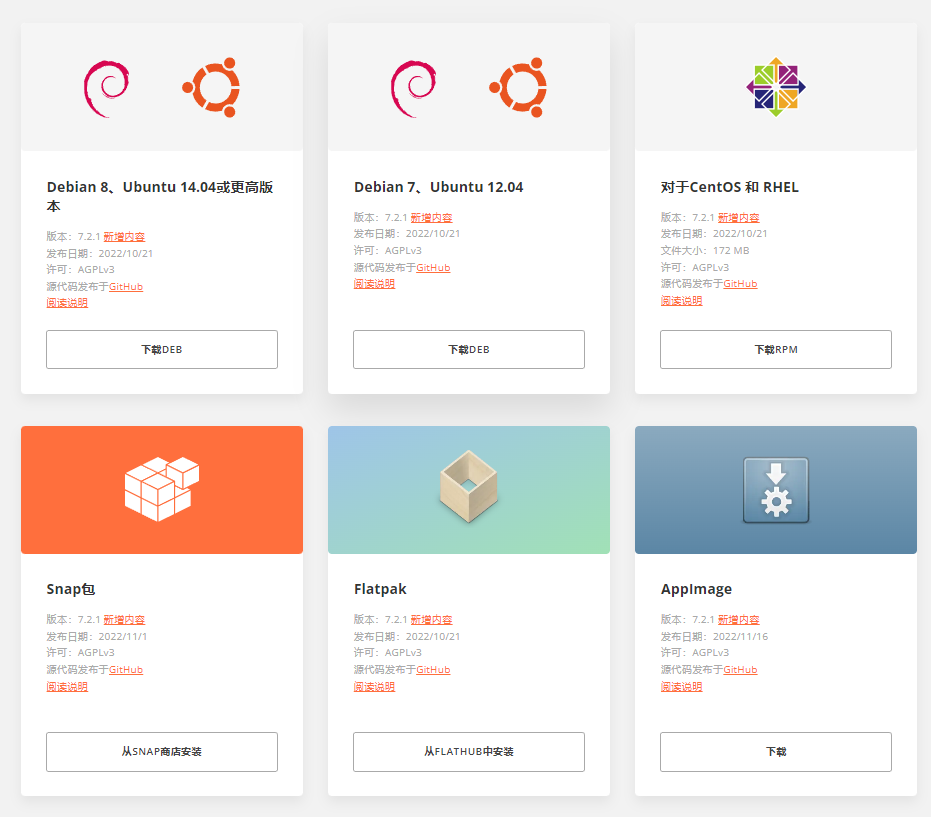Click 许可: AGPLv3 in Flatpak card
Image resolution: width=931 pixels, height=817 pixels.
pyautogui.click(x=388, y=653)
